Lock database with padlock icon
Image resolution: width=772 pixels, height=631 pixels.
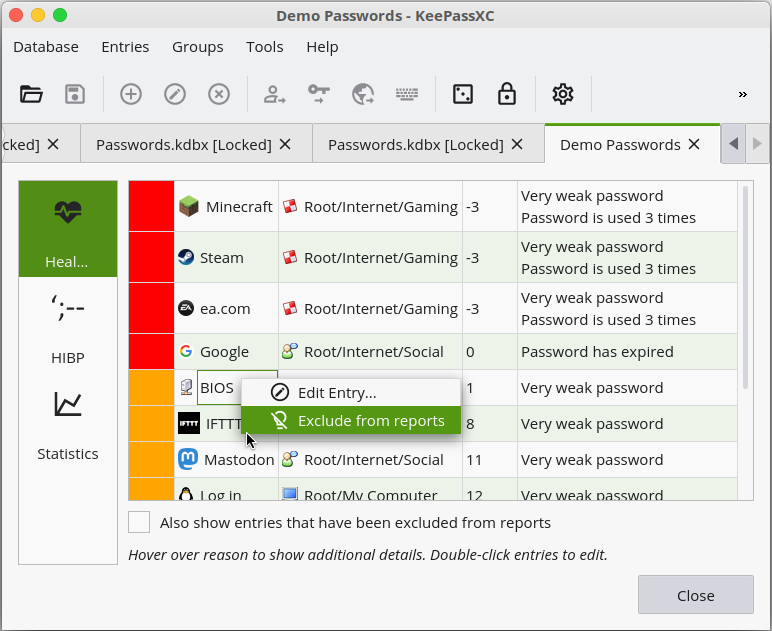507,94
